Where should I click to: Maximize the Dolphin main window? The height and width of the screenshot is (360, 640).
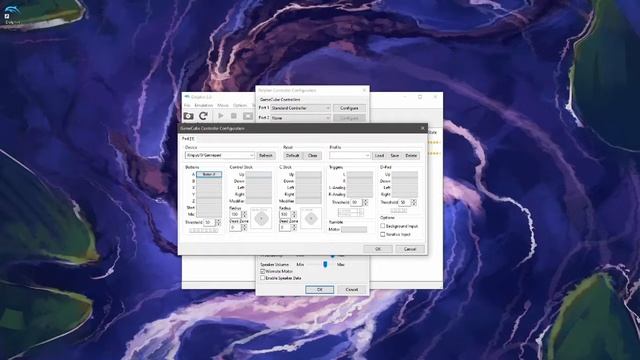tap(420, 97)
